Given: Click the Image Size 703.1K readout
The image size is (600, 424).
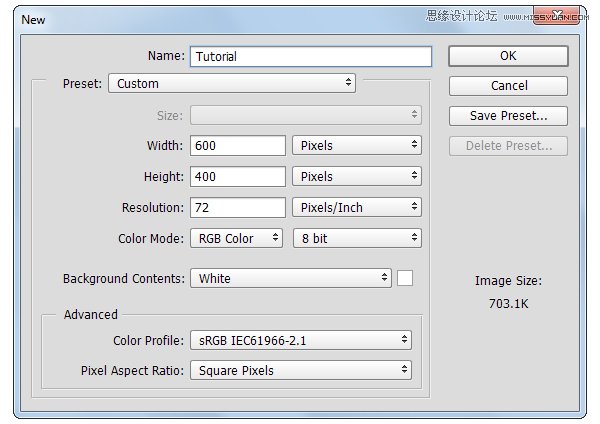Looking at the screenshot, I should coord(508,302).
